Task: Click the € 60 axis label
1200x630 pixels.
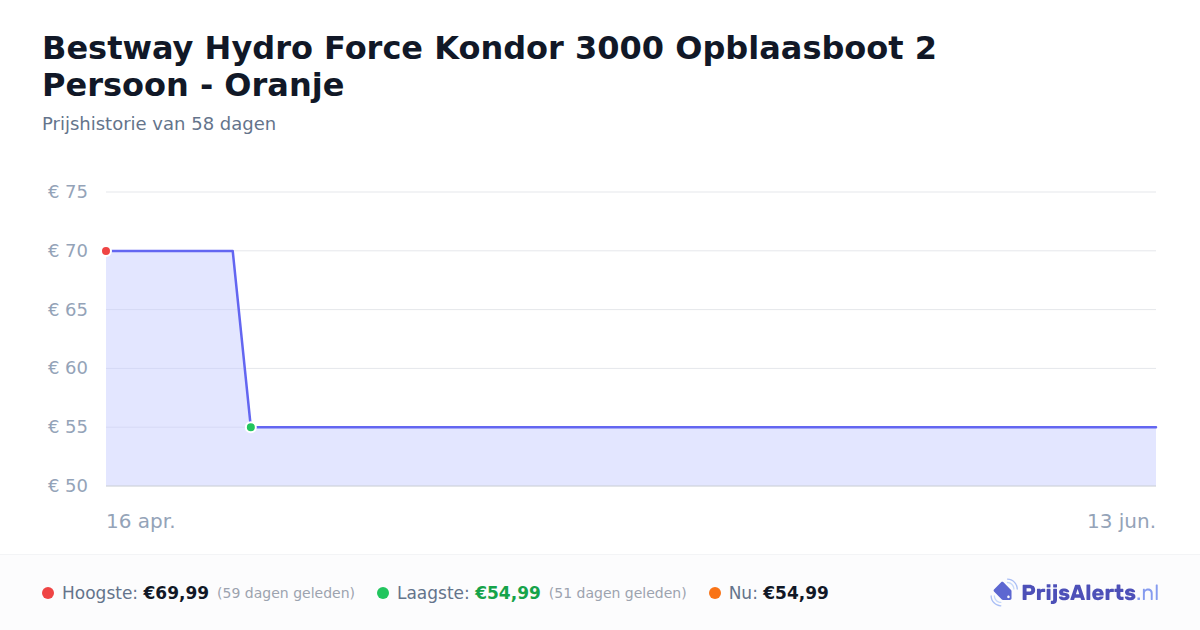Action: (x=68, y=368)
